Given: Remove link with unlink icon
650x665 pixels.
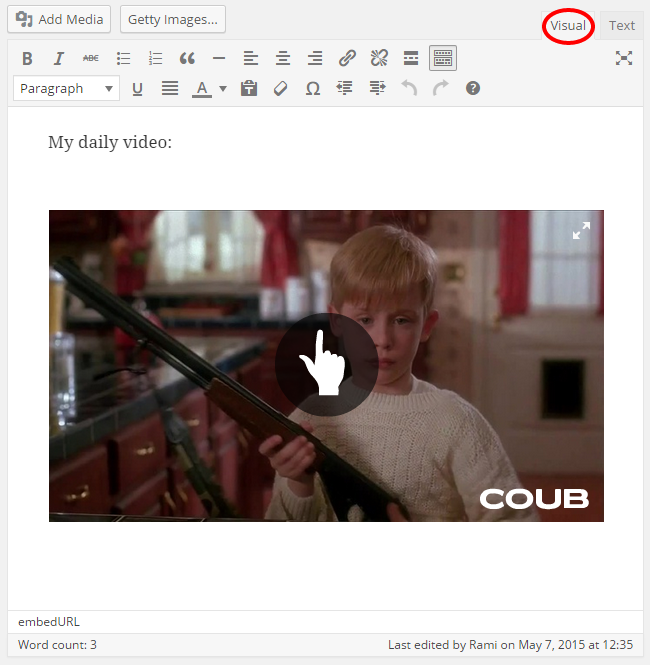Looking at the screenshot, I should tap(379, 58).
